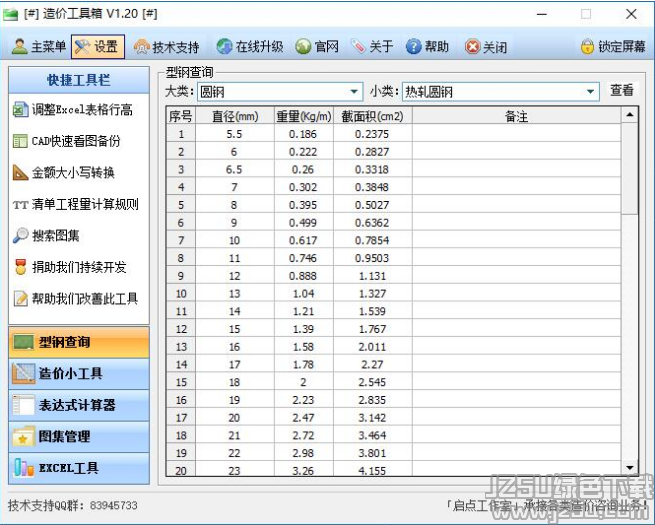Click 帮助我们改善此工具 feedback item

(75, 299)
